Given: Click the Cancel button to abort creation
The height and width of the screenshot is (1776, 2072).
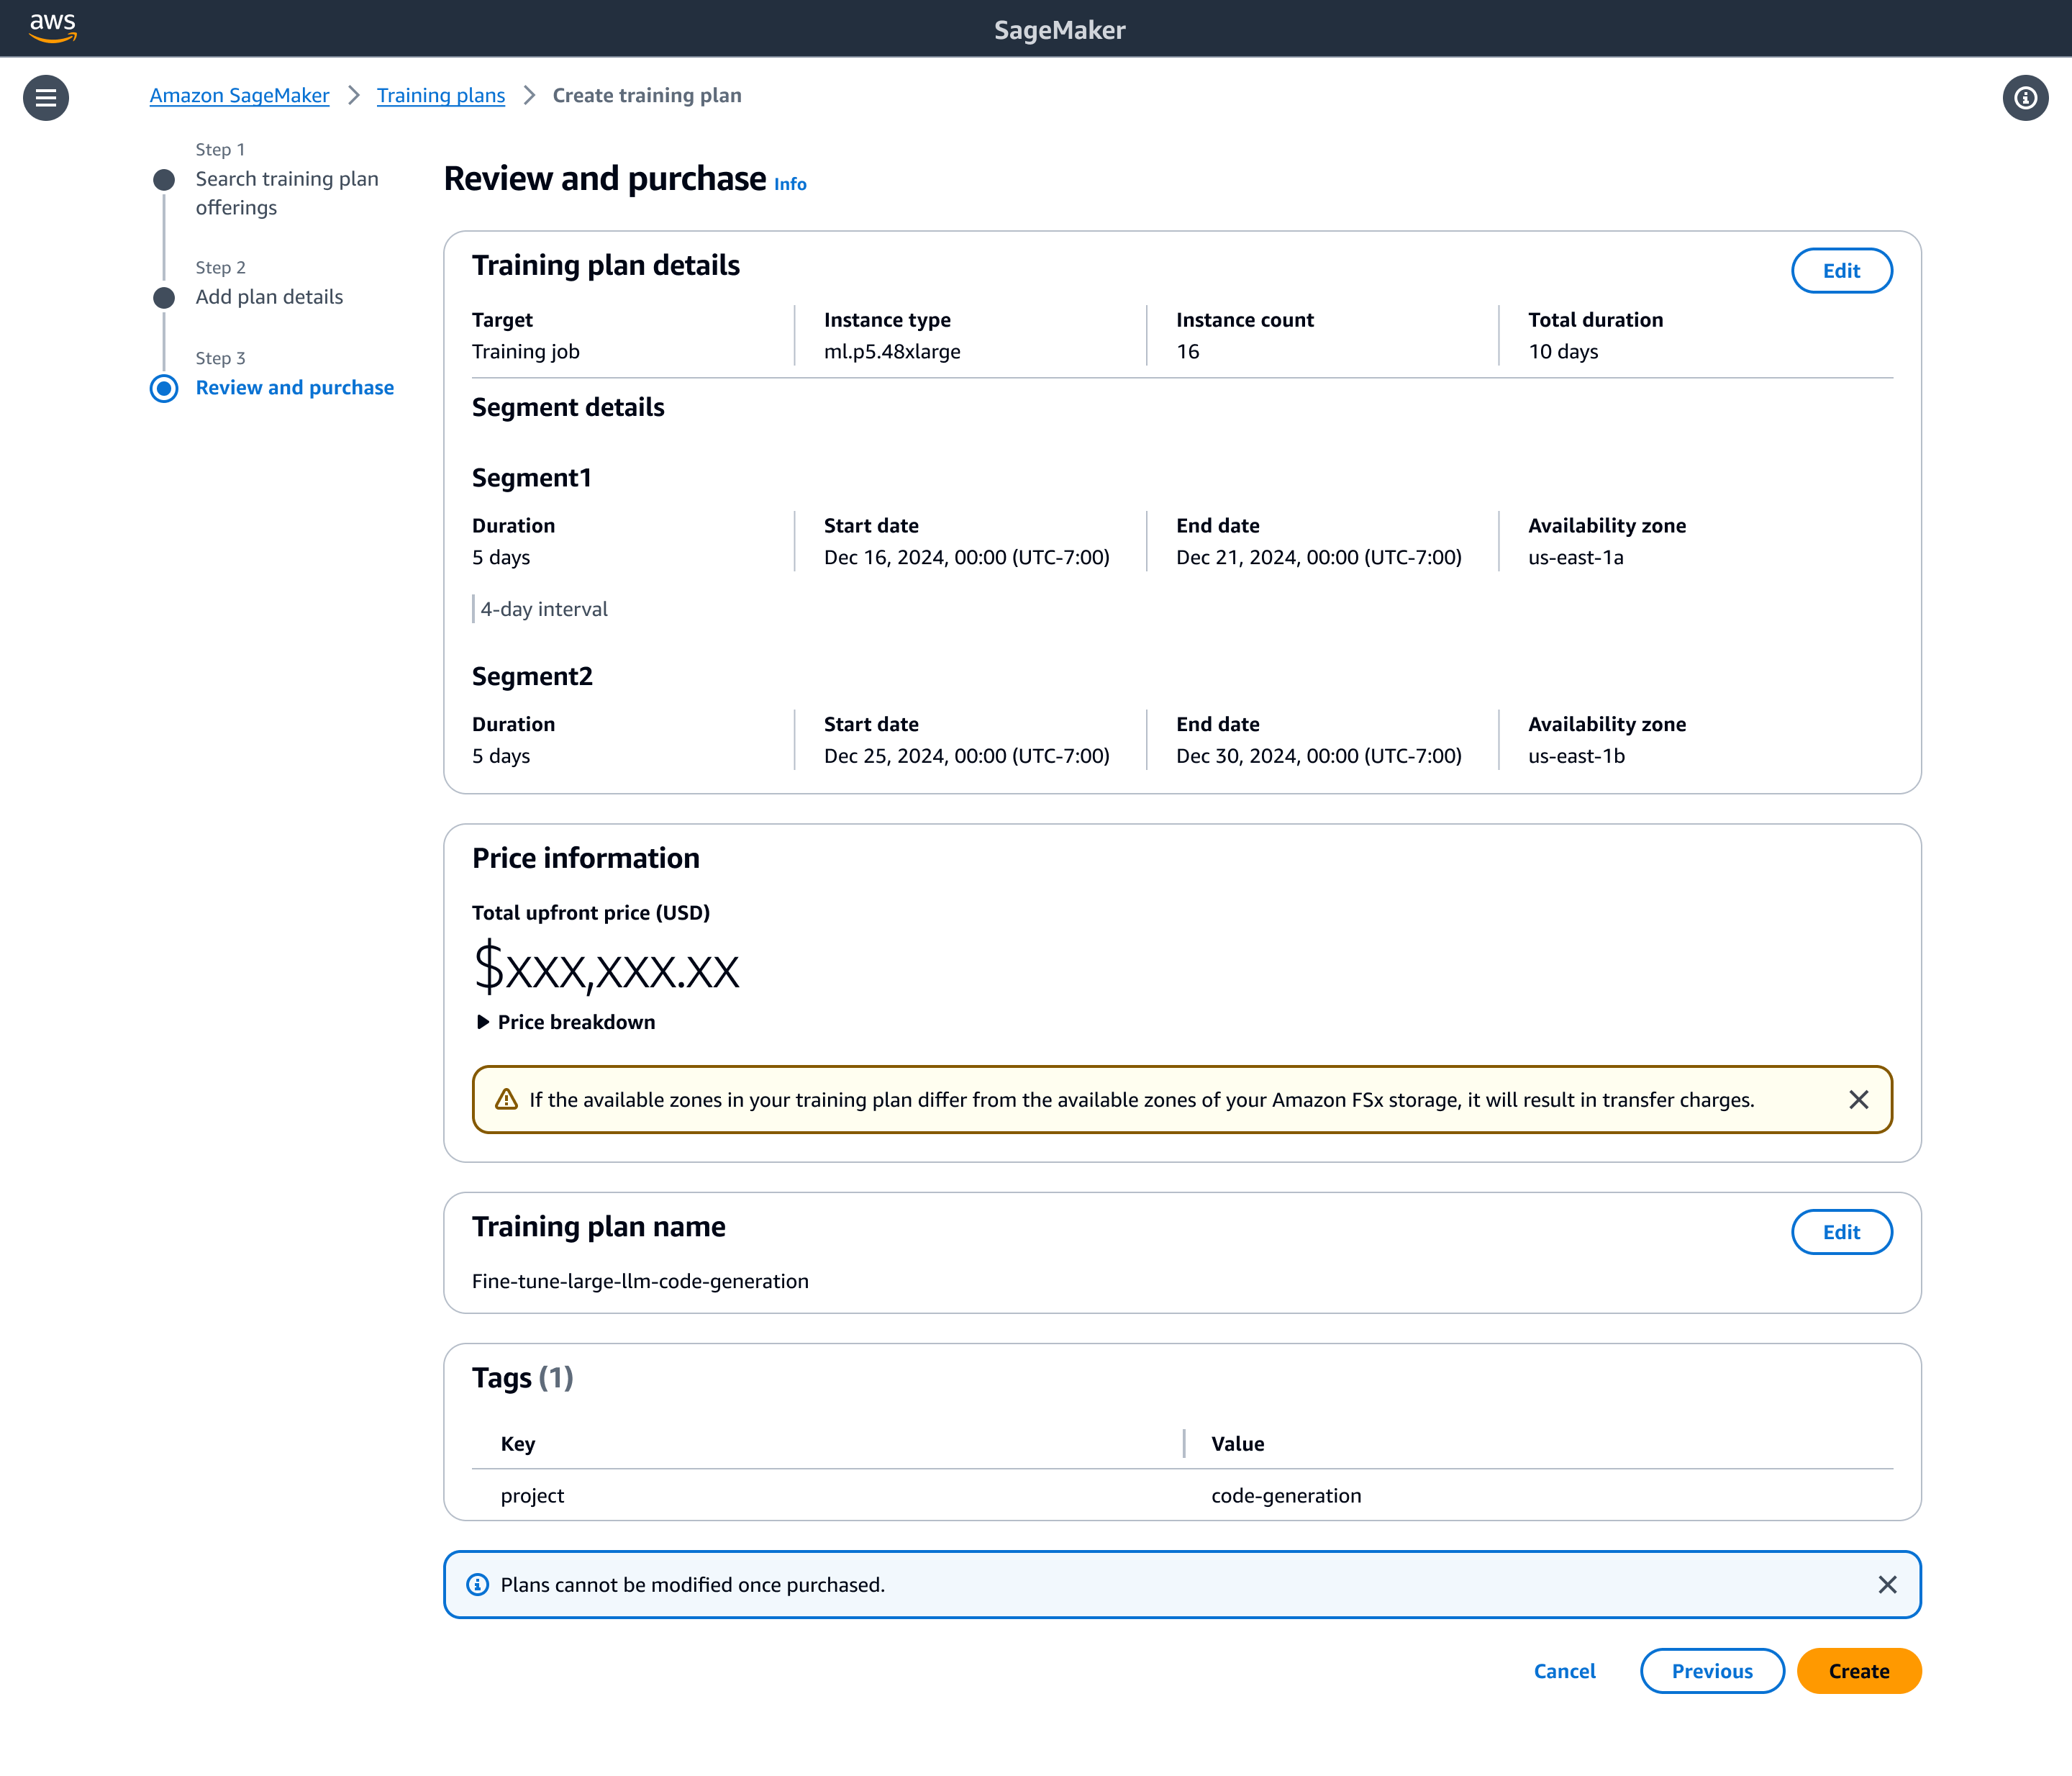Looking at the screenshot, I should pyautogui.click(x=1565, y=1670).
